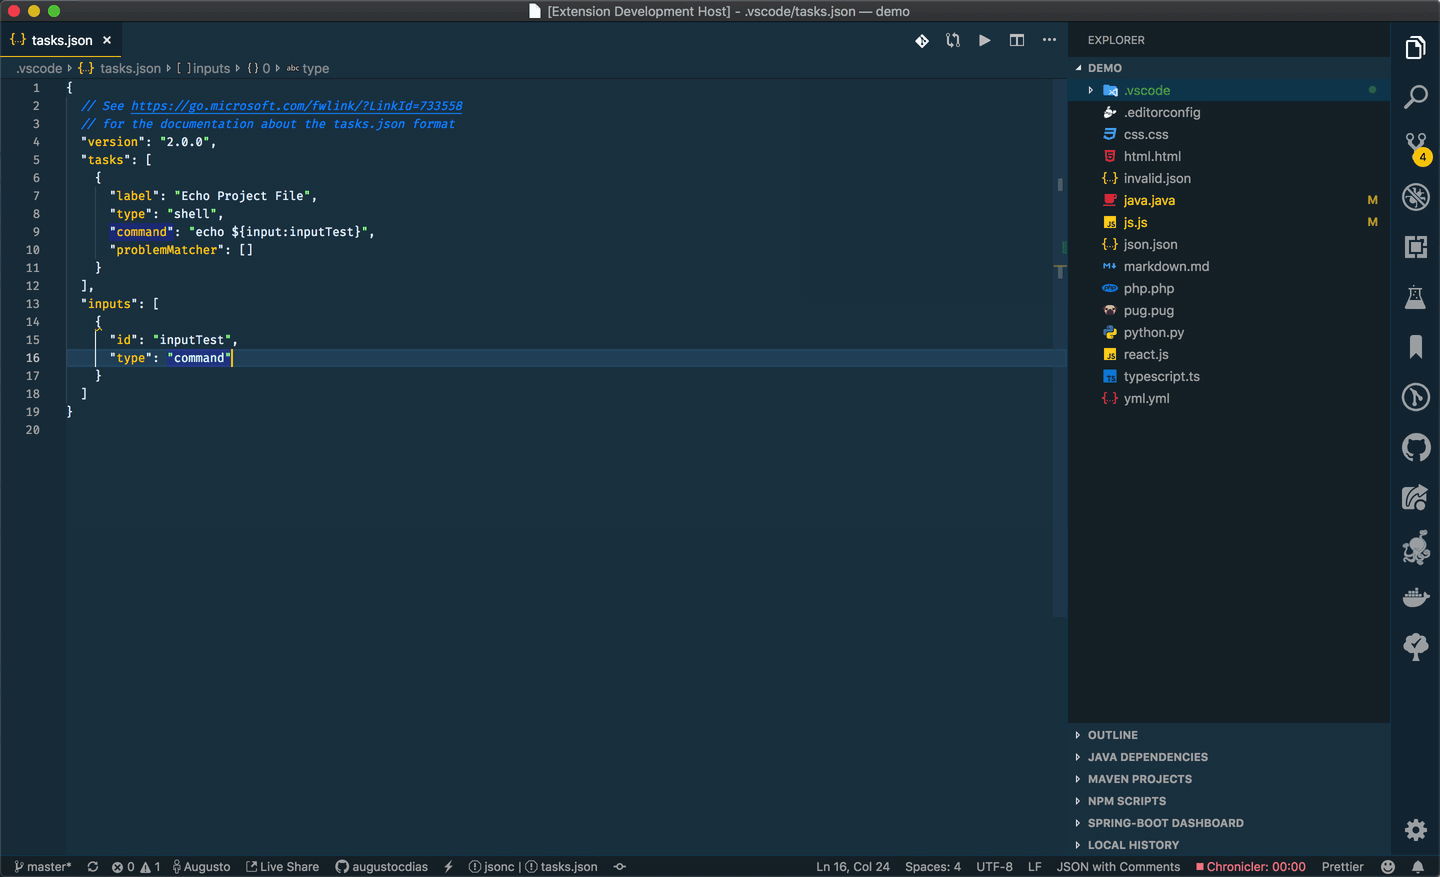Open python.py in explorer
This screenshot has width=1440, height=877.
(x=1229, y=332)
